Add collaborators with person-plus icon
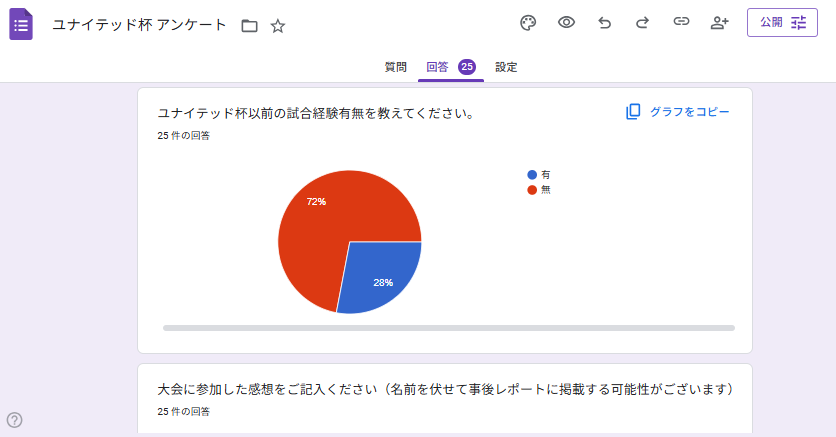 point(719,22)
